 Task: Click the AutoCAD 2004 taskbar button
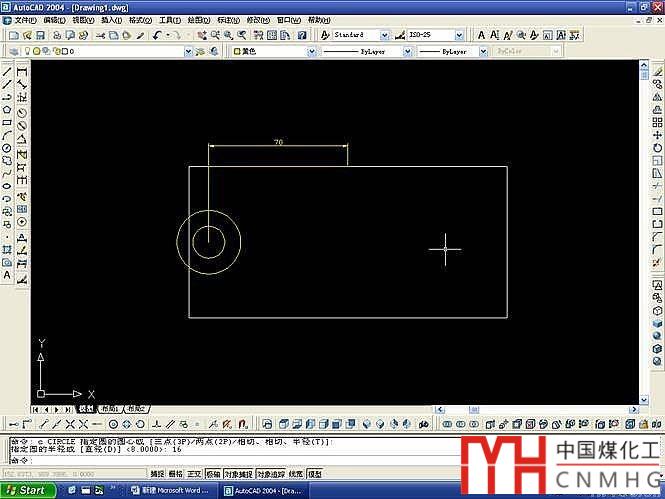pos(263,491)
